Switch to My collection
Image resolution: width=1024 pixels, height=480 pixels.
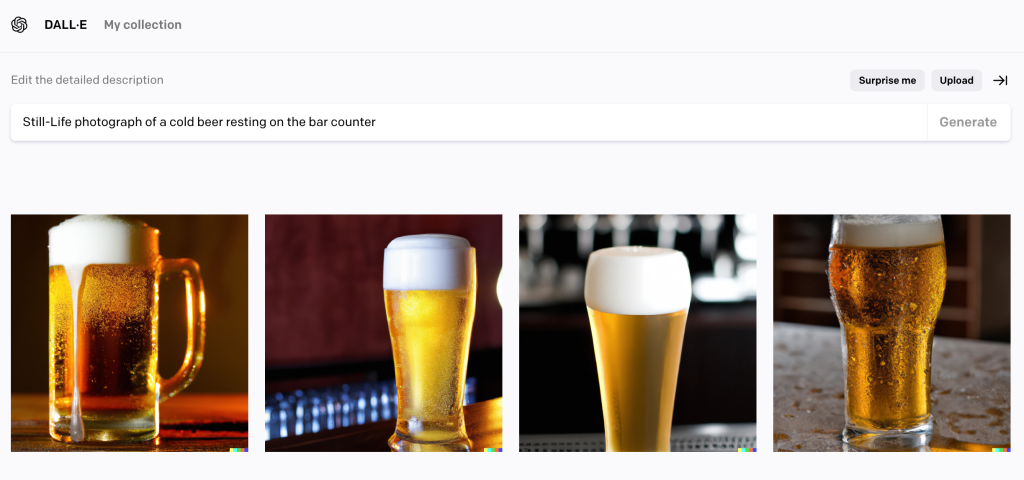(x=142, y=25)
